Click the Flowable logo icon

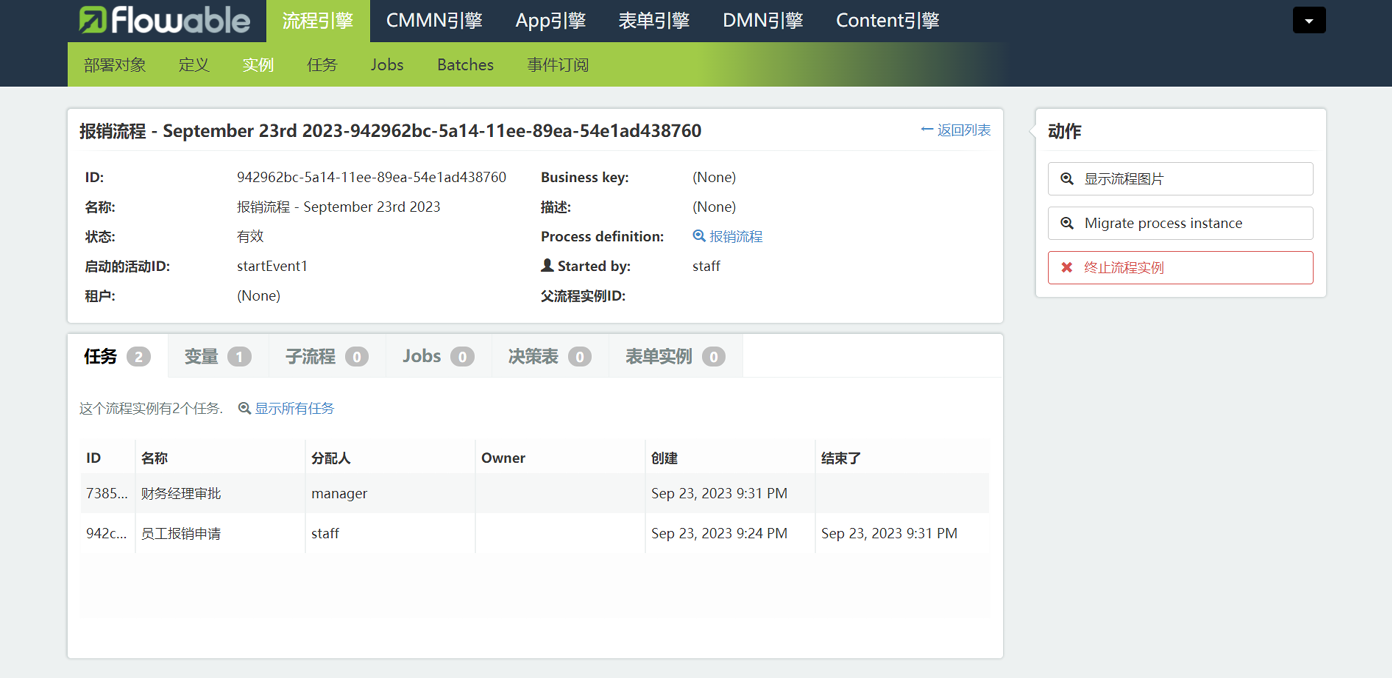point(93,20)
